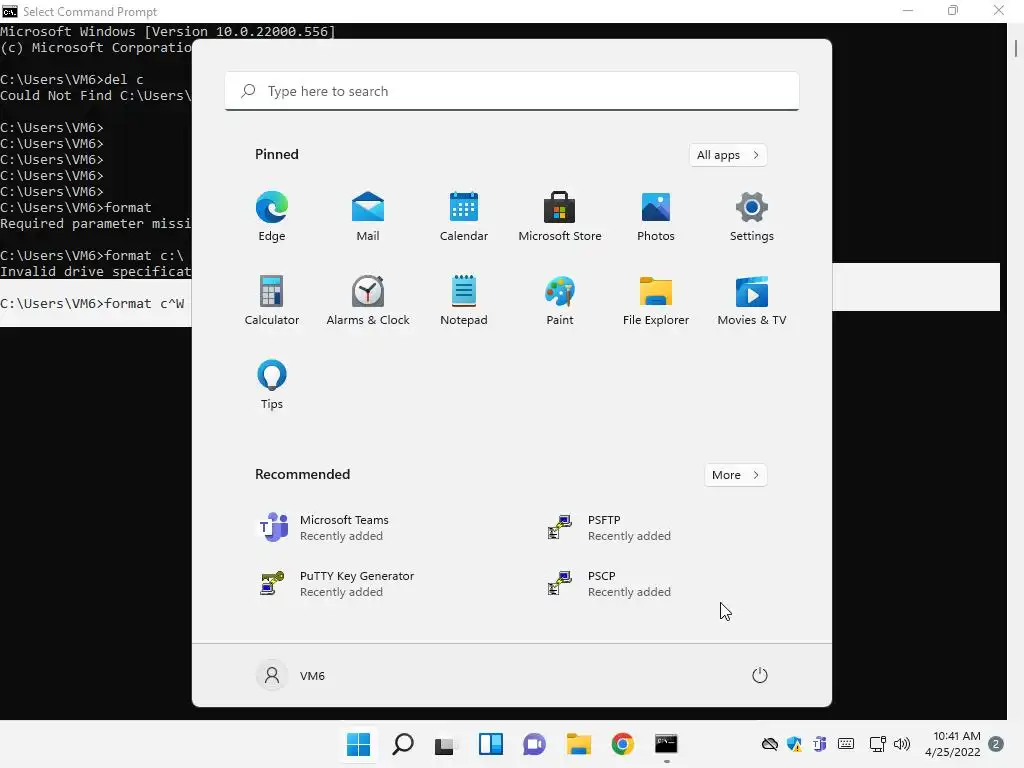Viewport: 1024px width, 768px height.
Task: Click Command Prompt title bar icon
Action: pyautogui.click(x=10, y=11)
